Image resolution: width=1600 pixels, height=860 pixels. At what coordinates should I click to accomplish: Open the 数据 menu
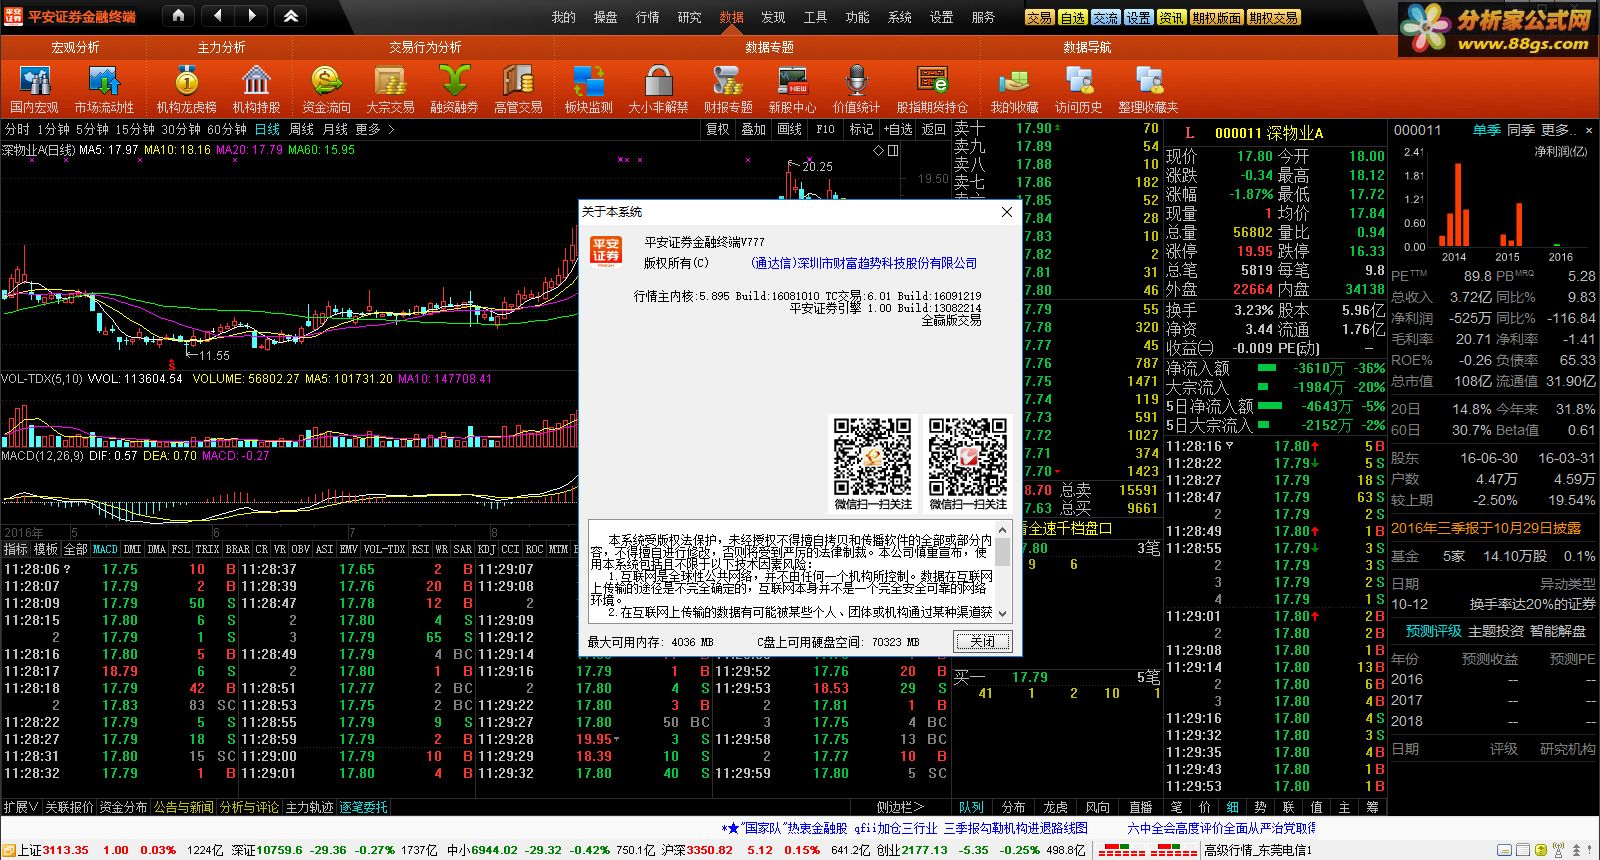click(x=731, y=17)
